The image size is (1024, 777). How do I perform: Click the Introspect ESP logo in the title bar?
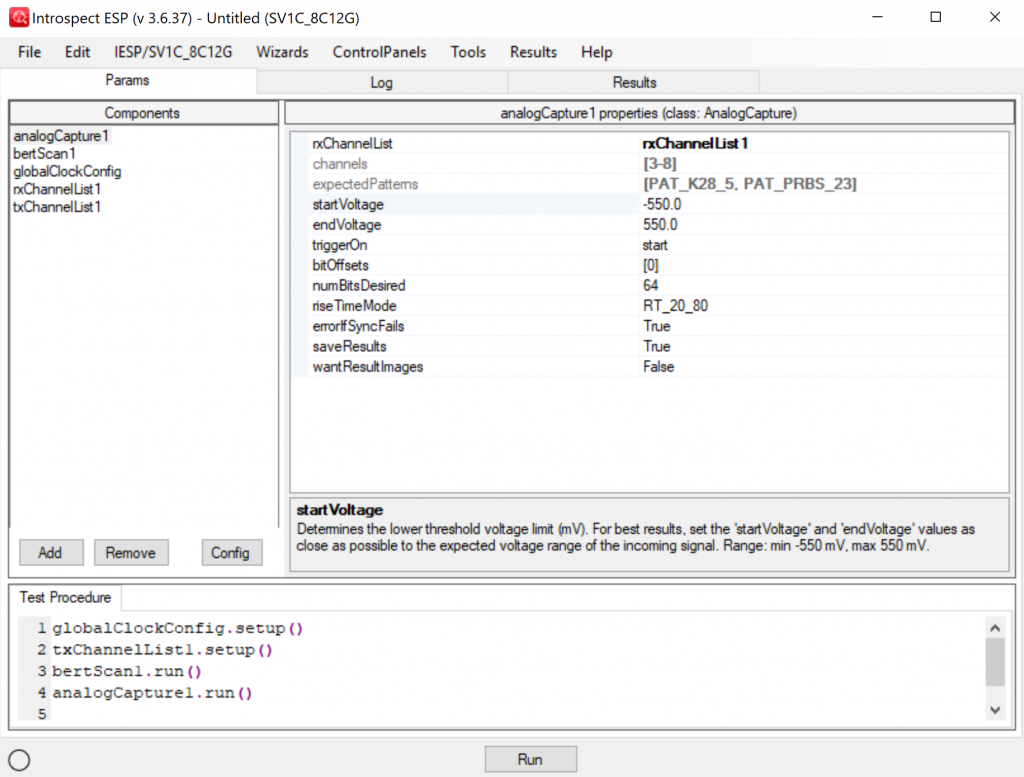click(x=21, y=17)
